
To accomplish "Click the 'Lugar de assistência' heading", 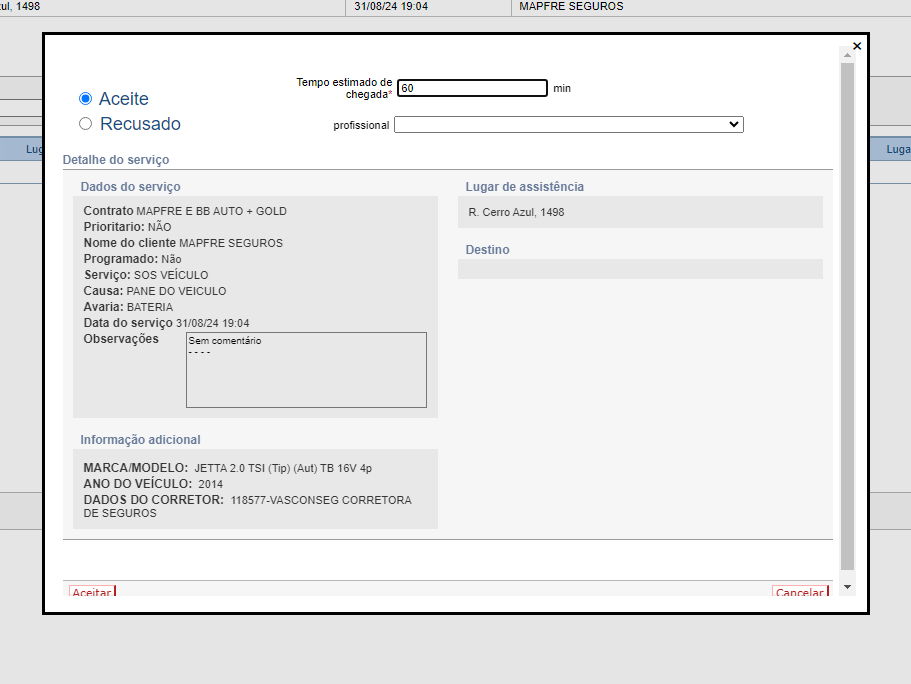I will coord(524,187).
